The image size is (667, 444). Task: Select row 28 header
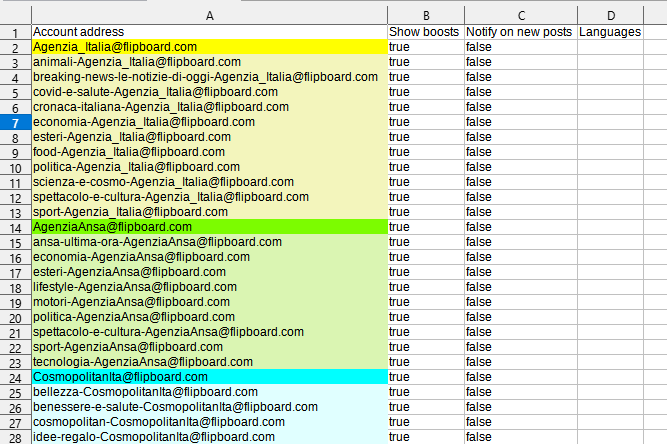coord(15,437)
